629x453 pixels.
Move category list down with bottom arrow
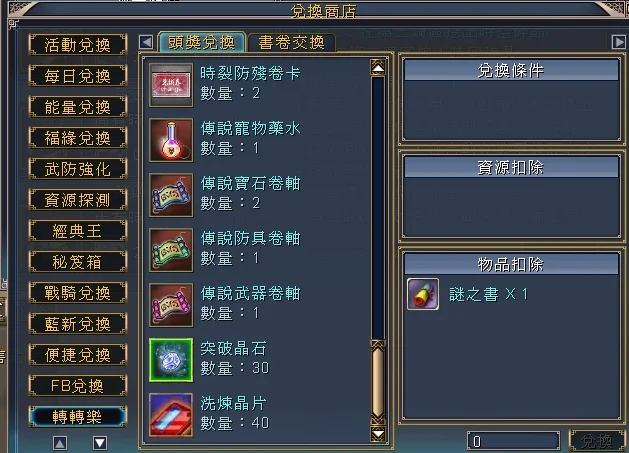pyautogui.click(x=100, y=443)
